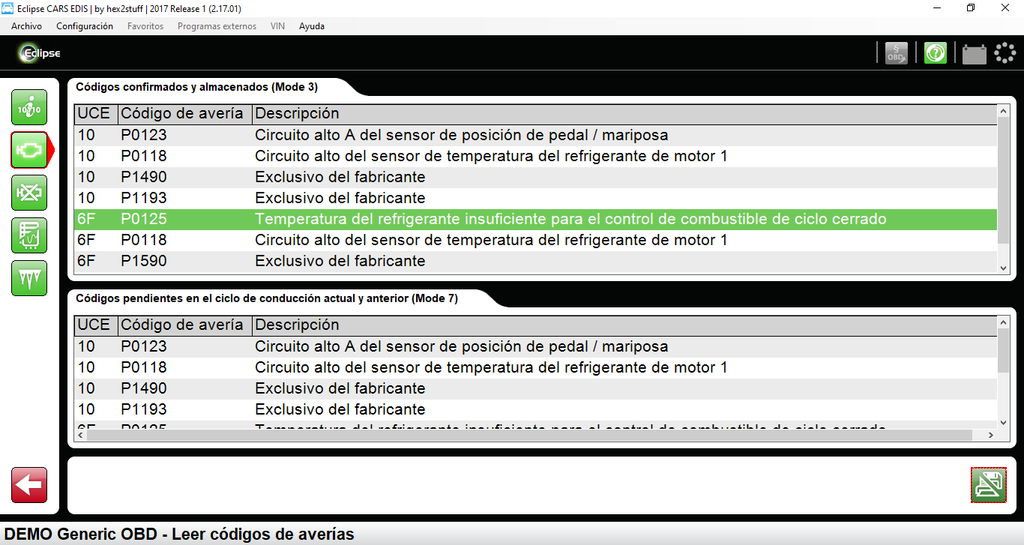This screenshot has height=545, width=1024.
Task: Open the green help question mark icon
Action: [x=935, y=53]
